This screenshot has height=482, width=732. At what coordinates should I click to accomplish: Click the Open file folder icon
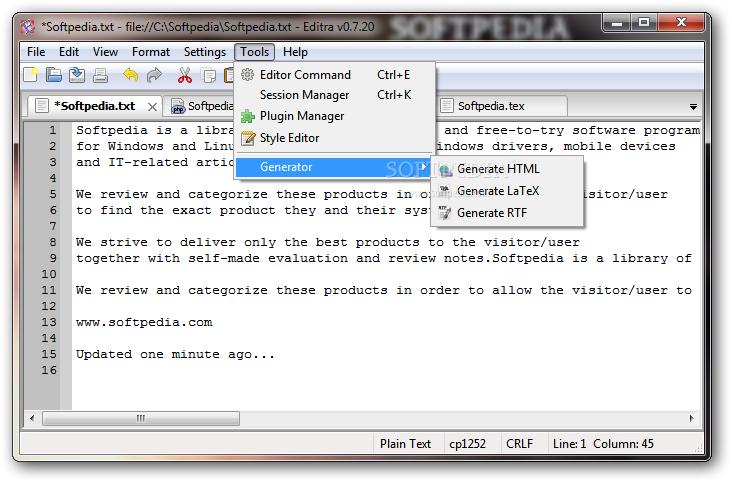pyautogui.click(x=54, y=75)
